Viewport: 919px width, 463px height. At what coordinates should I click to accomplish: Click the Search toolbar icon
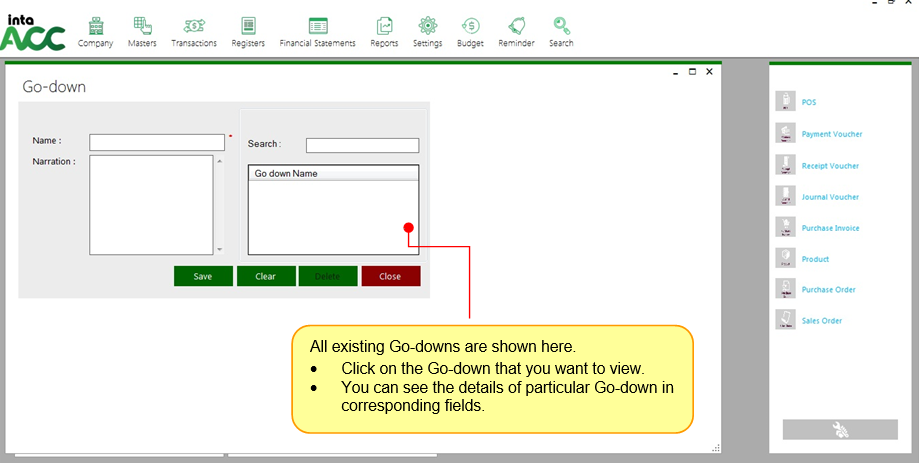click(x=561, y=27)
